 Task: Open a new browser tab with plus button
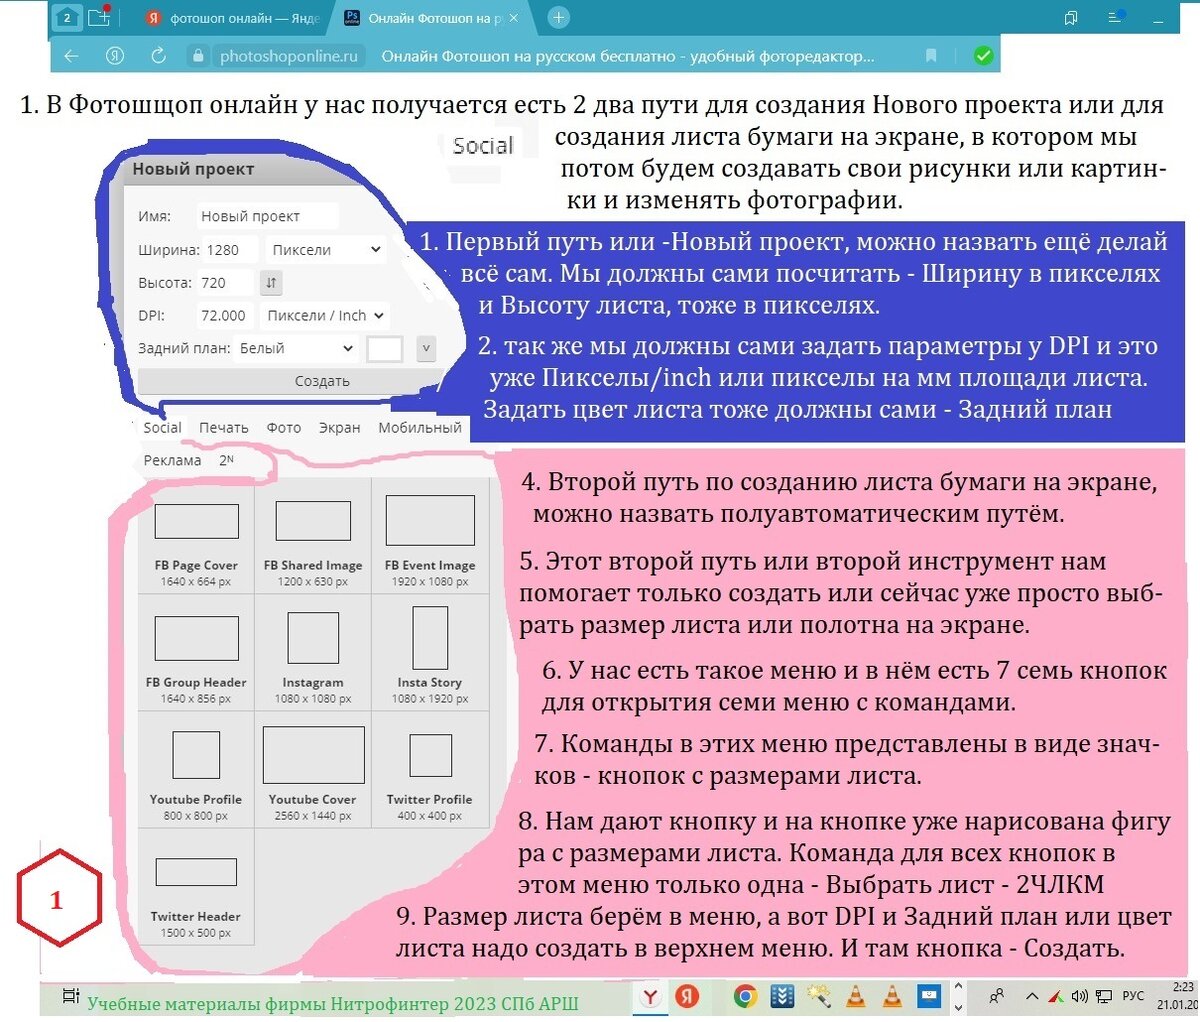pos(559,17)
